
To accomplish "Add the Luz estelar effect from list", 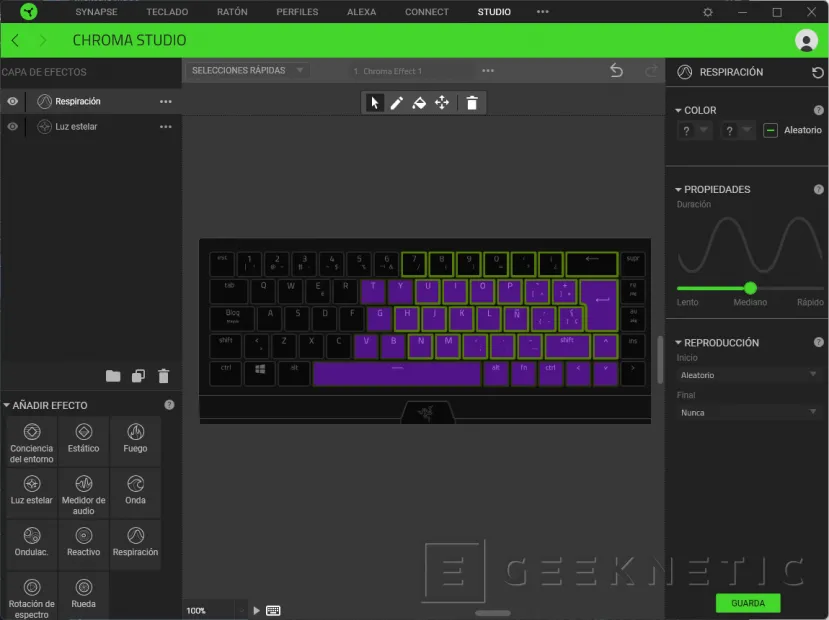I will [32, 494].
